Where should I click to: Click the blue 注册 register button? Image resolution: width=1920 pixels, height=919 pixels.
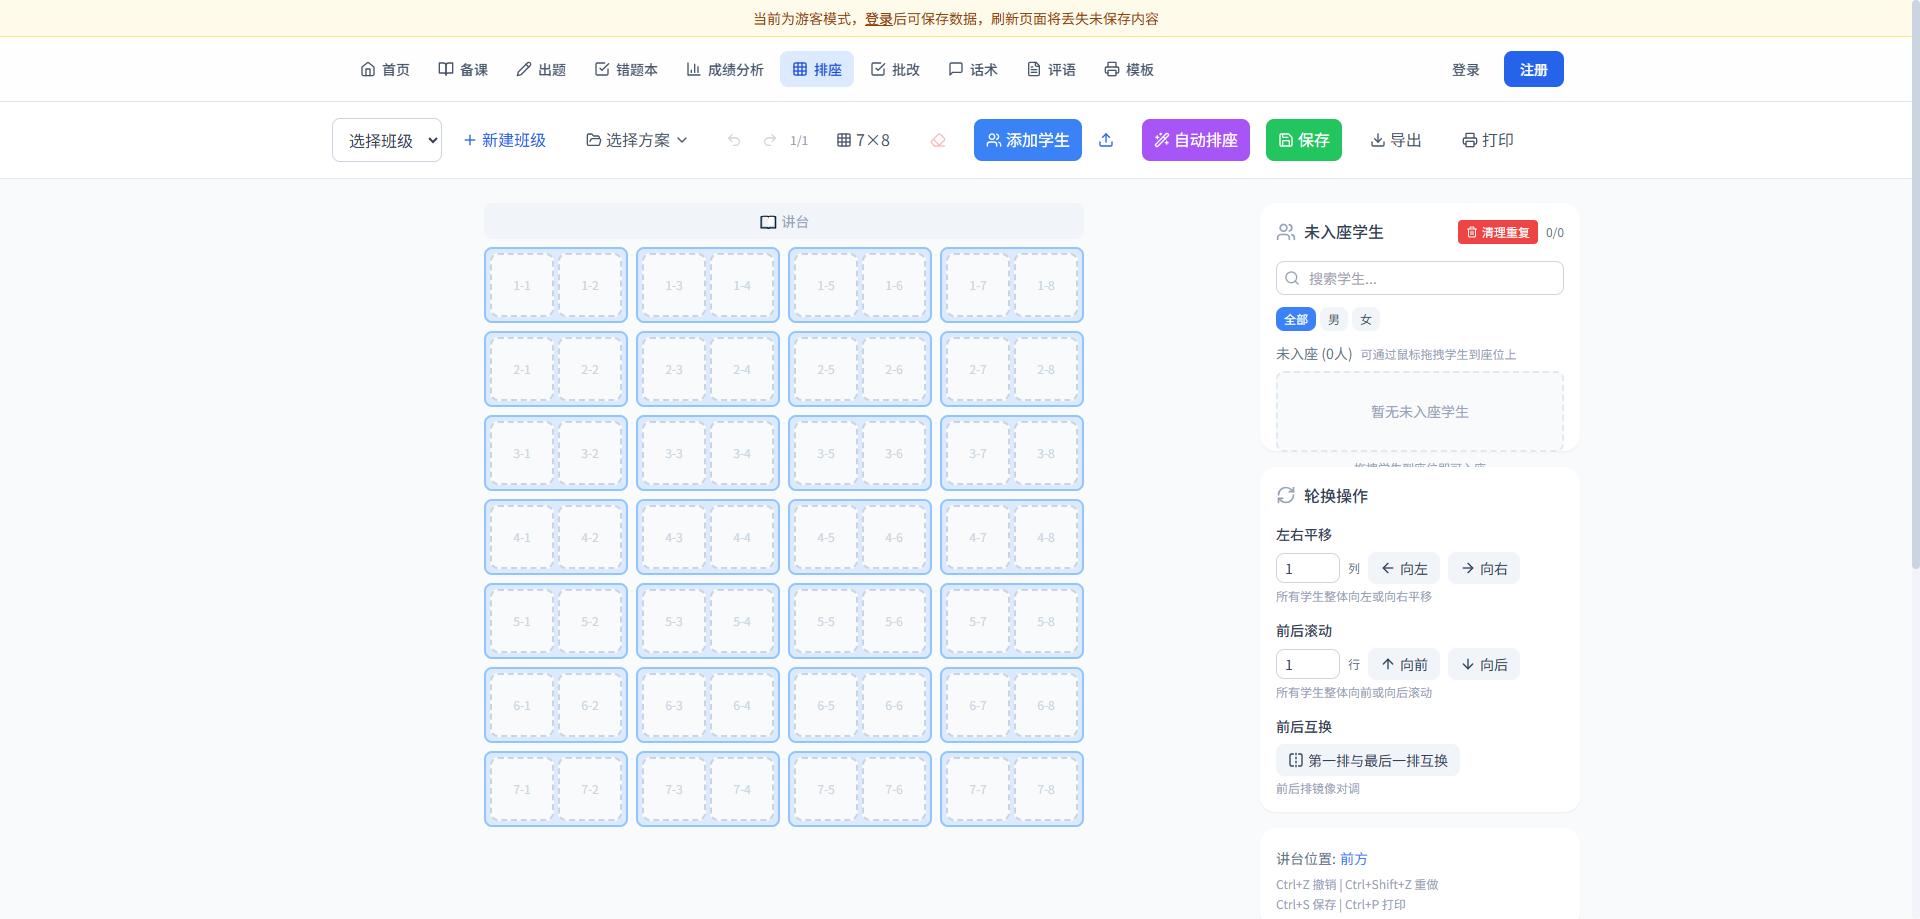coord(1534,69)
